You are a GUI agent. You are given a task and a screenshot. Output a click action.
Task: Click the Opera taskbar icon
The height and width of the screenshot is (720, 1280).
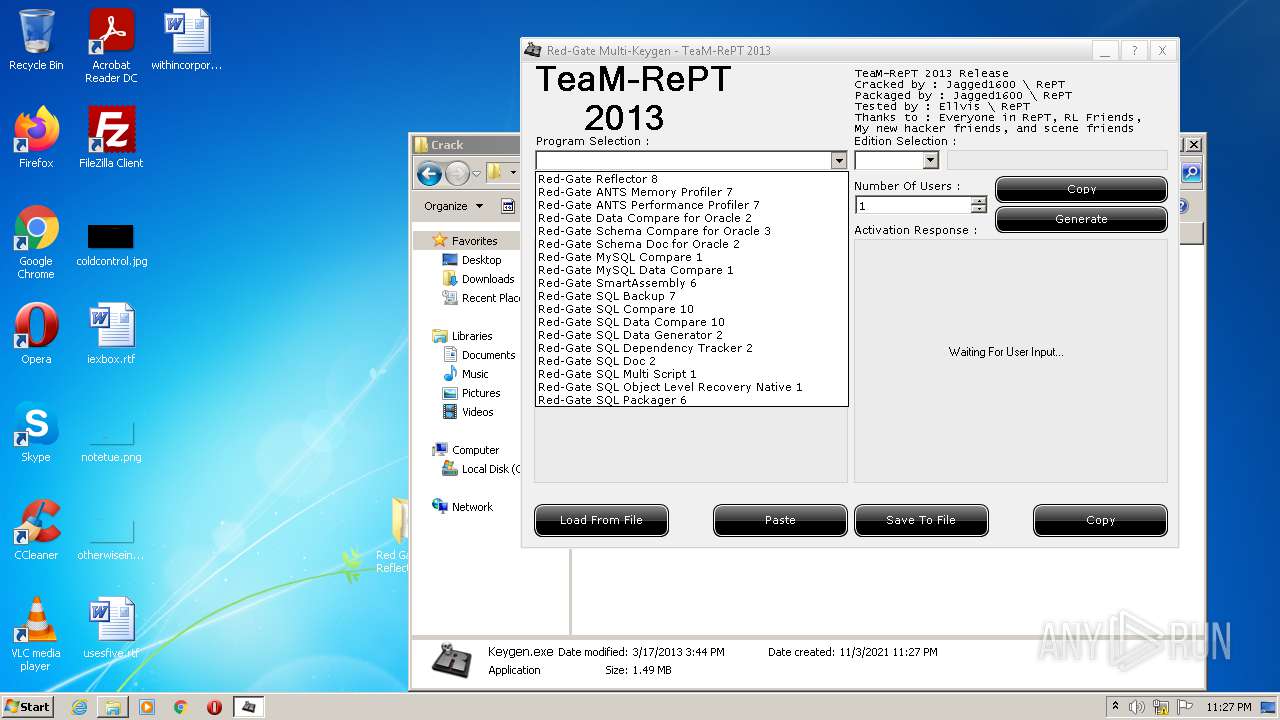[x=214, y=707]
